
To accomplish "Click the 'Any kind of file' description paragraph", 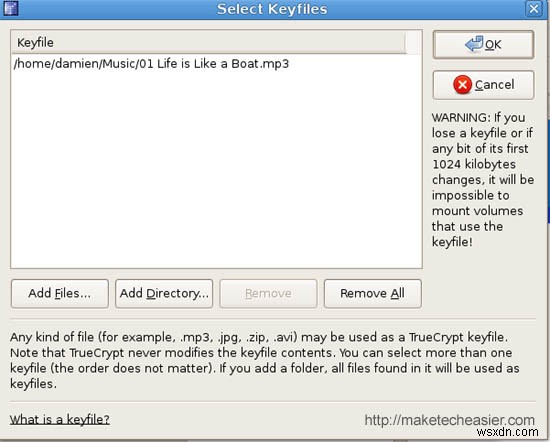I will (265, 360).
